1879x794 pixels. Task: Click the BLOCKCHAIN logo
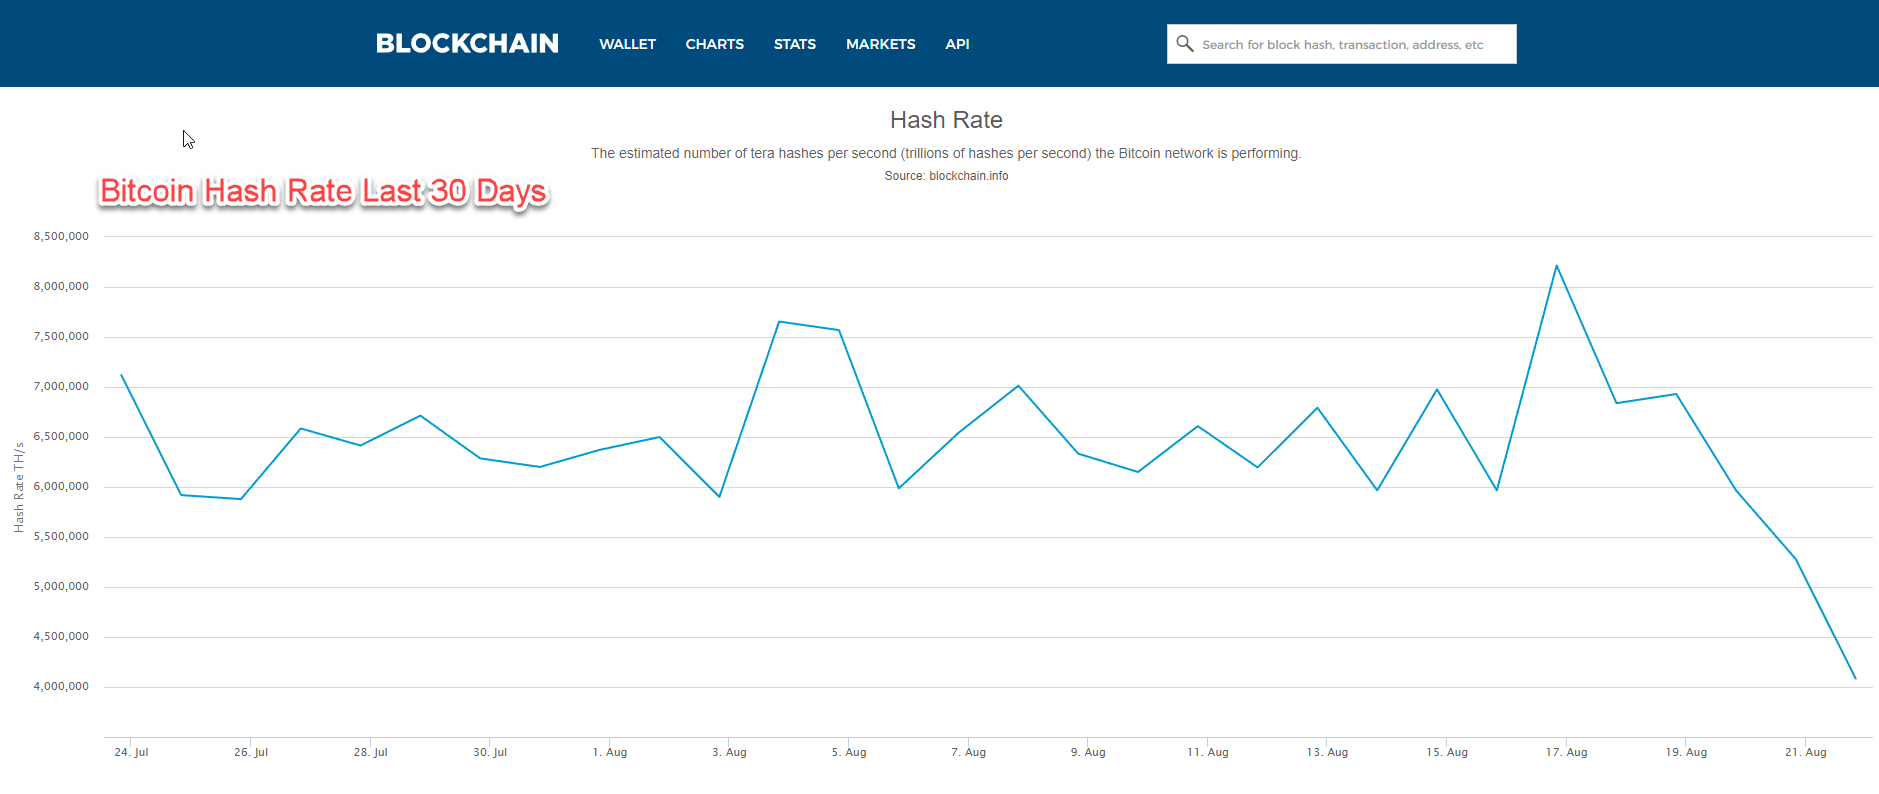pos(467,44)
